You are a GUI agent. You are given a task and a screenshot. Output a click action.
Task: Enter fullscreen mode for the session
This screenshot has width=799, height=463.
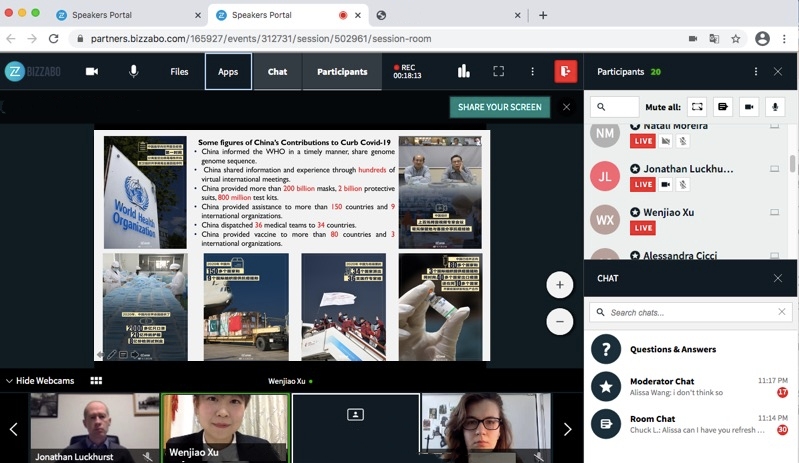pos(498,72)
